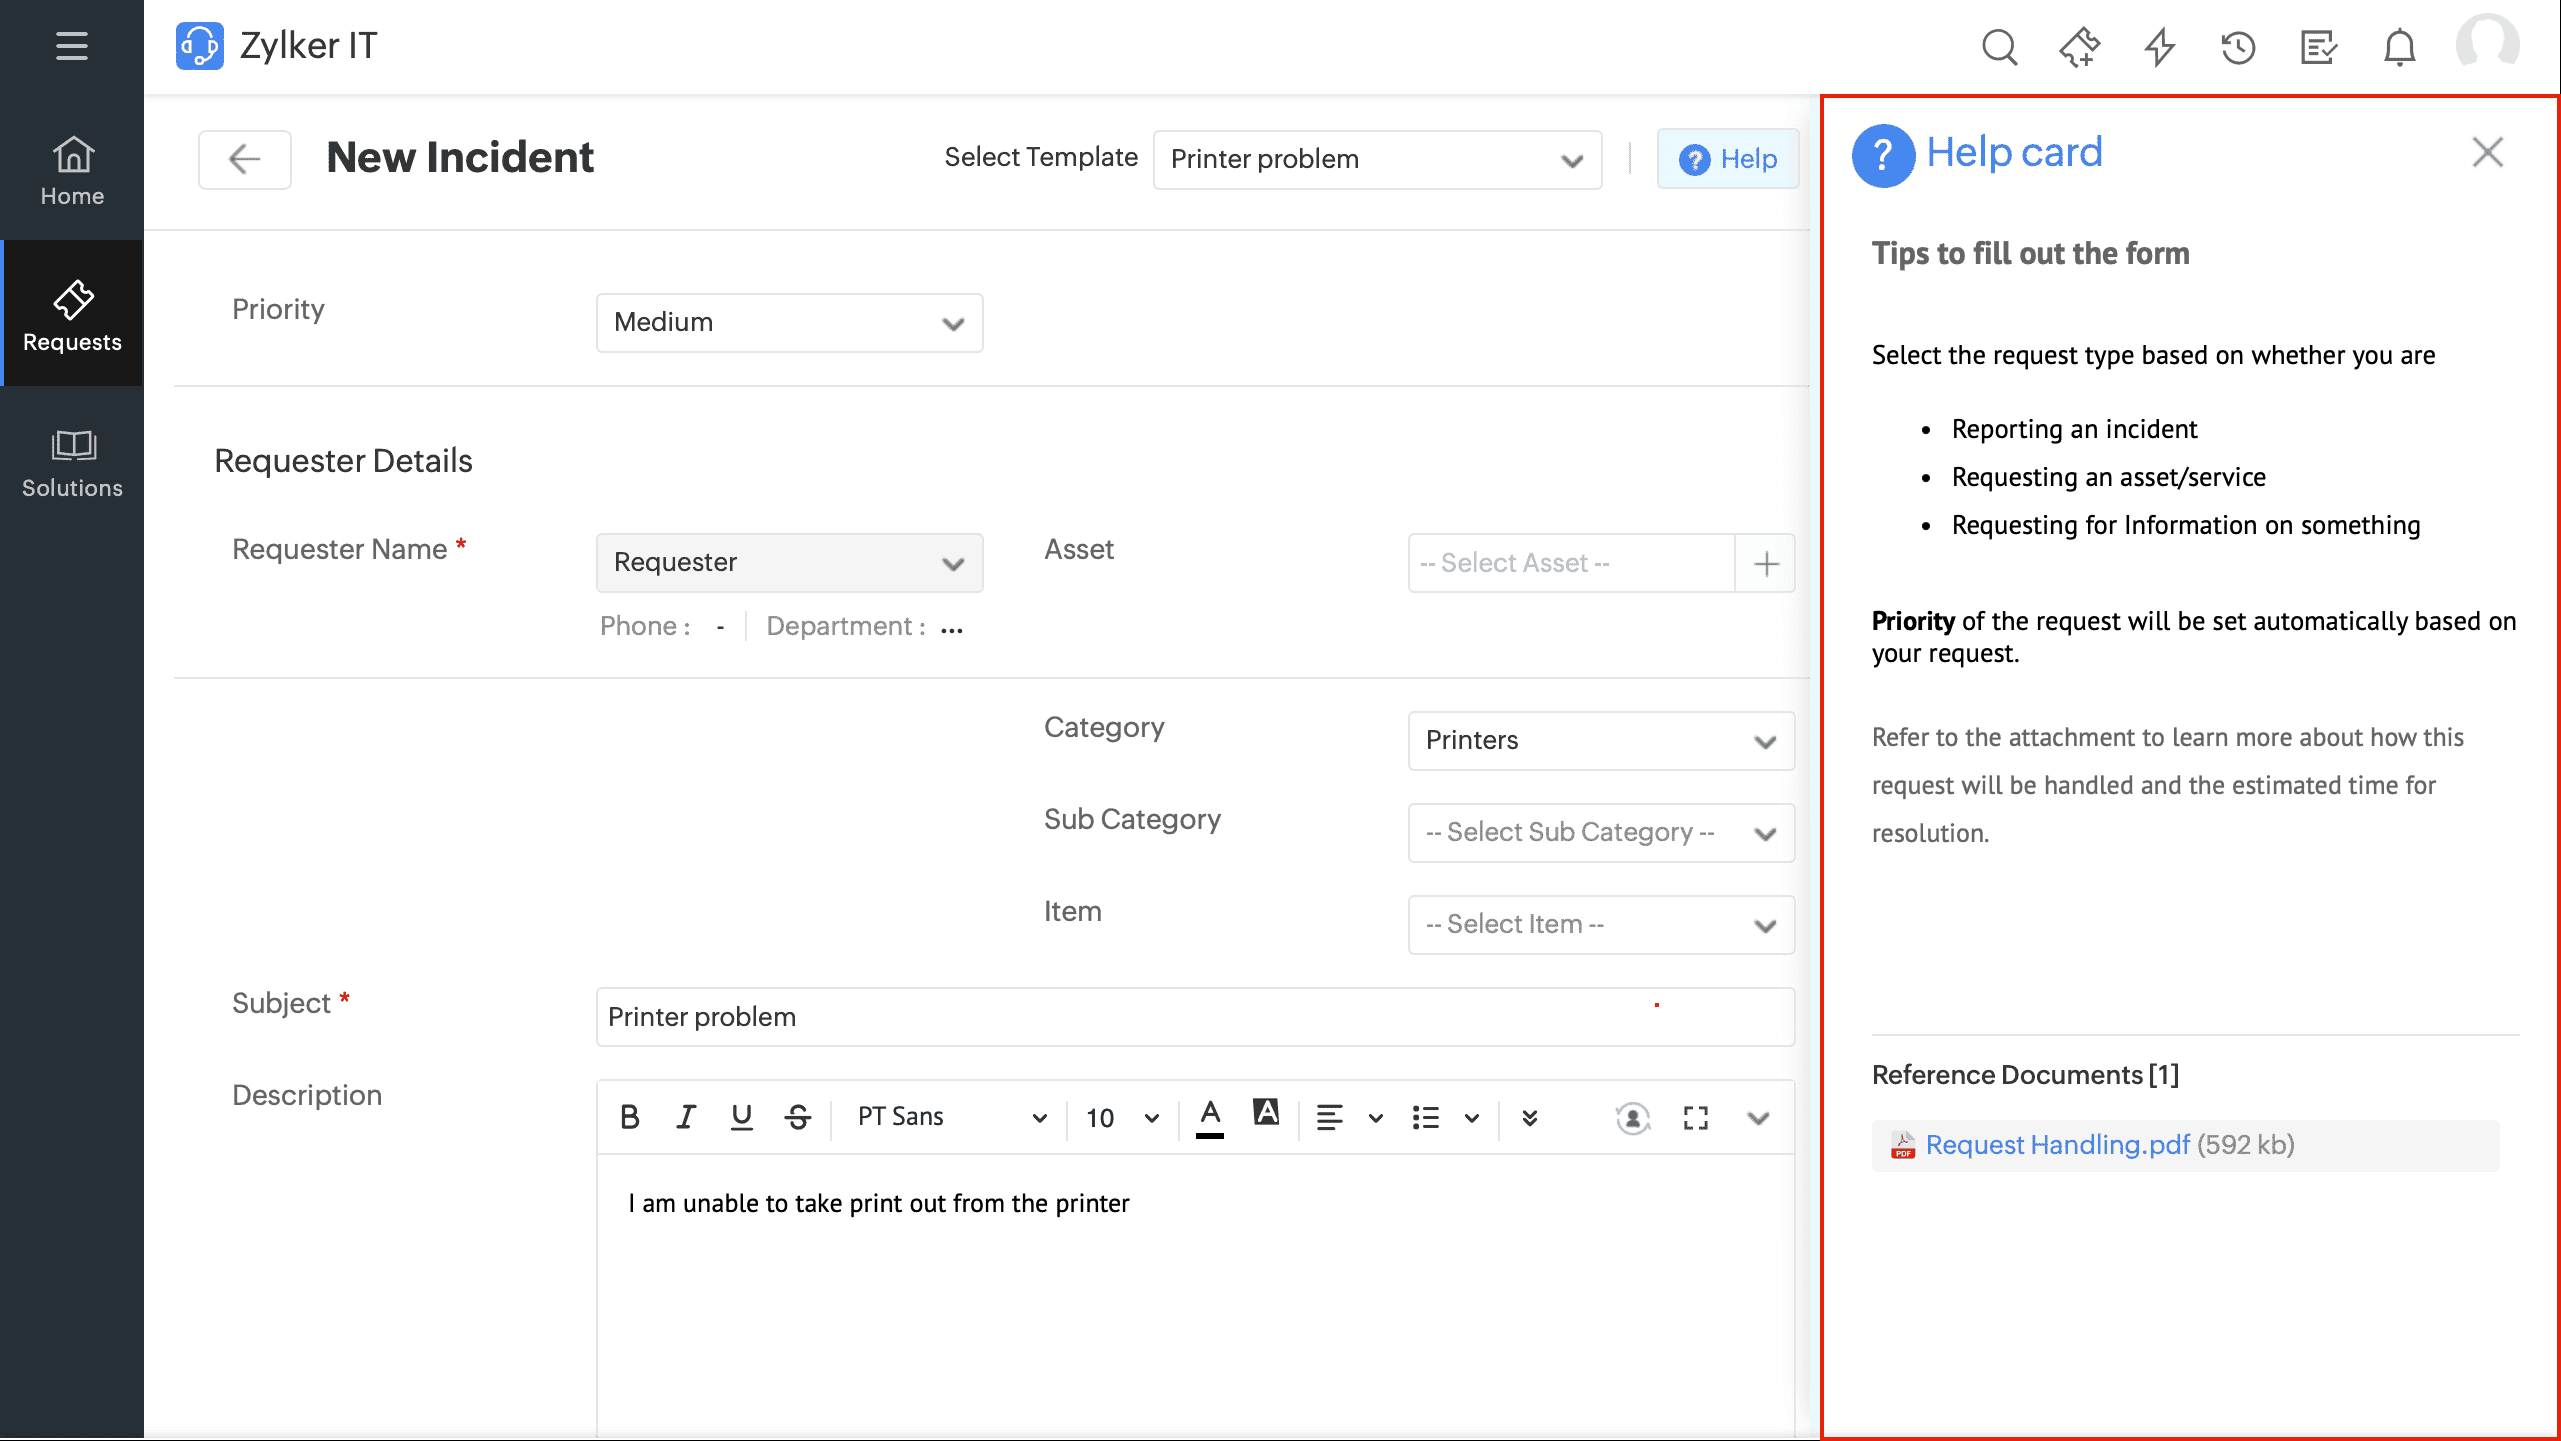The width and height of the screenshot is (2561, 1441).
Task: Open the Select Template dropdown
Action: [1377, 160]
